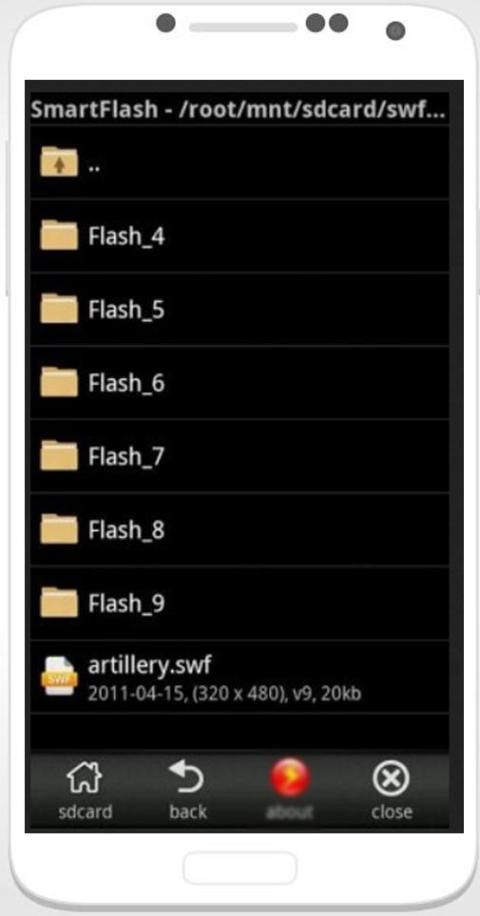Image resolution: width=480 pixels, height=916 pixels.
Task: Click the Flash_4 folder icon
Action: [59, 235]
